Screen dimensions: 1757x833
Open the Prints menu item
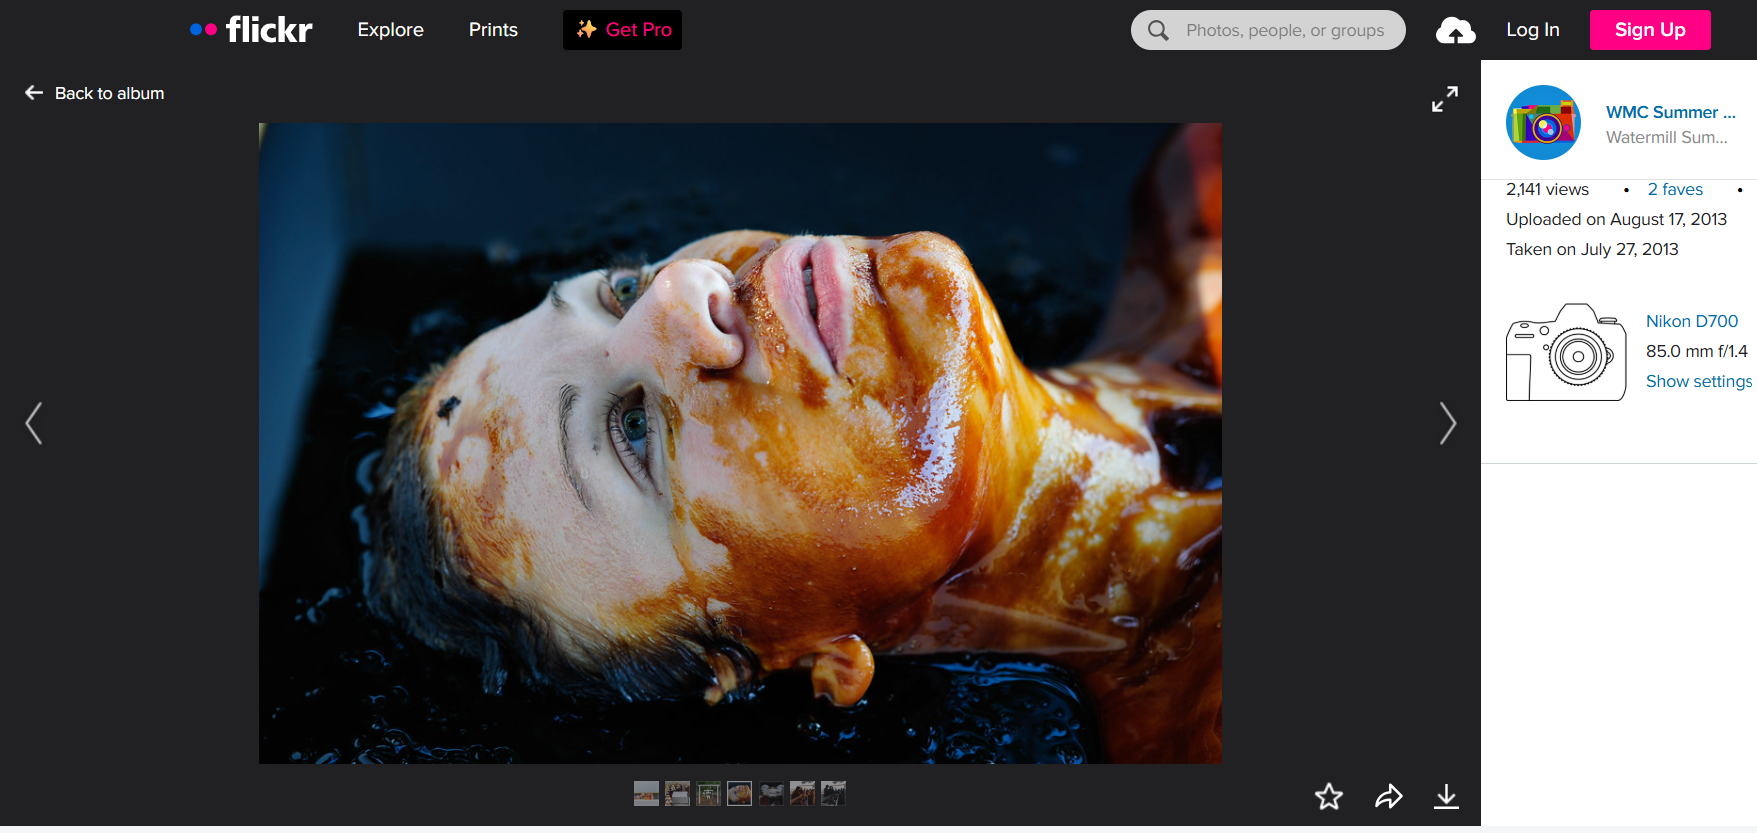coord(493,30)
